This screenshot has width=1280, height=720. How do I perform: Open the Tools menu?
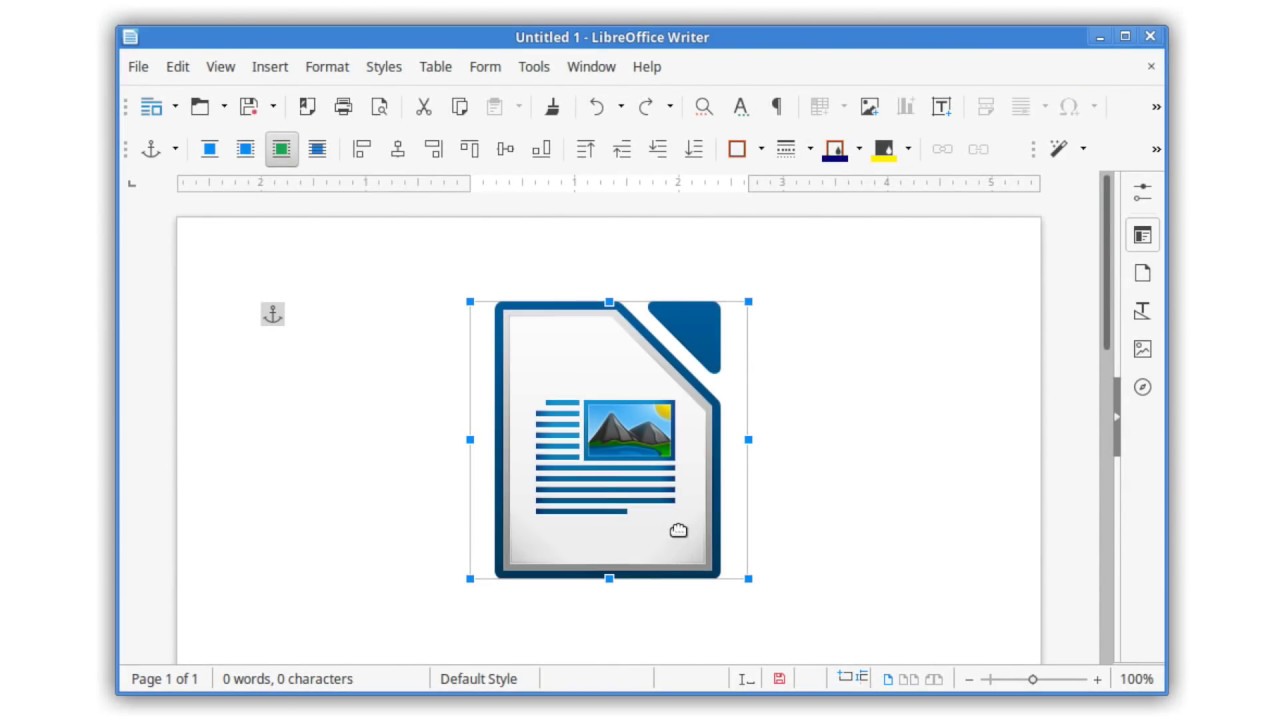(533, 66)
